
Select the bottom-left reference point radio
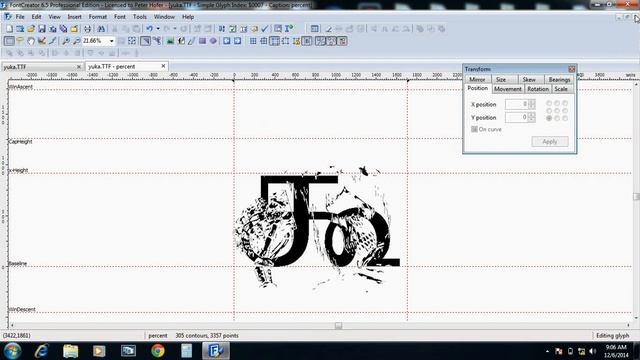click(x=549, y=118)
